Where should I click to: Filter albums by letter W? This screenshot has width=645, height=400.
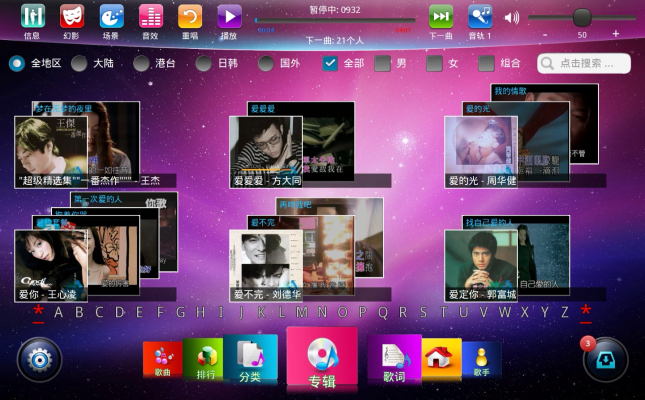pyautogui.click(x=504, y=312)
